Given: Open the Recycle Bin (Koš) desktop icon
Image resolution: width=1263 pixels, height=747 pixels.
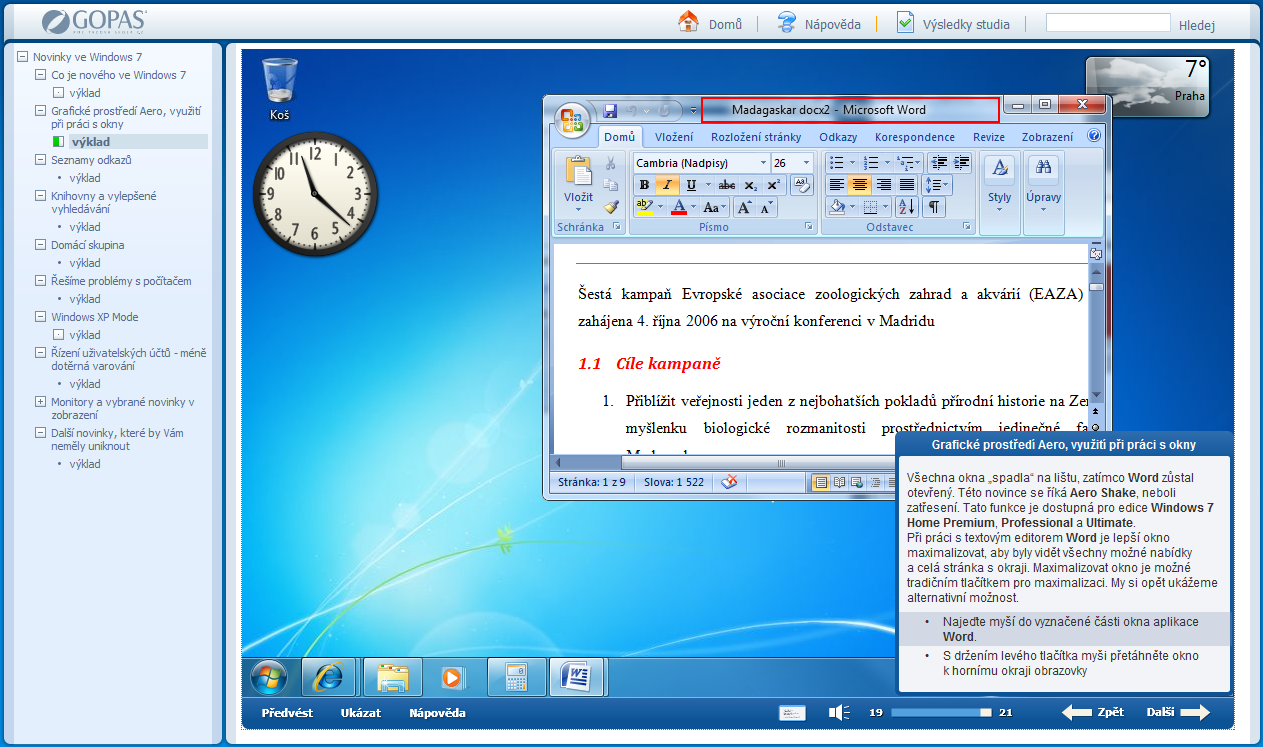Looking at the screenshot, I should (x=280, y=89).
